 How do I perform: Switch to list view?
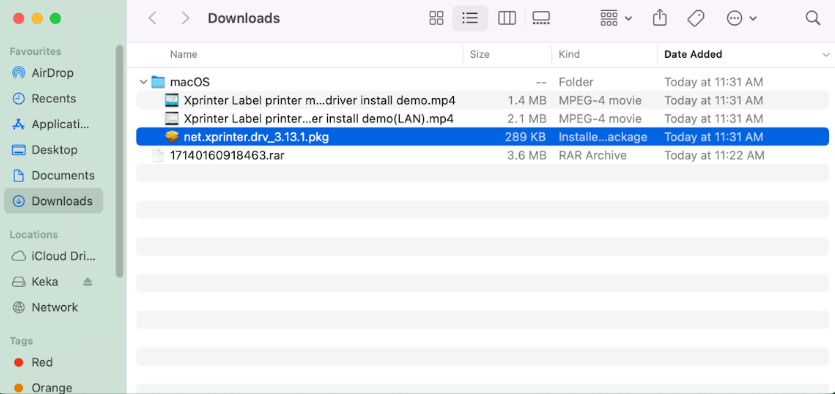[x=470, y=19]
